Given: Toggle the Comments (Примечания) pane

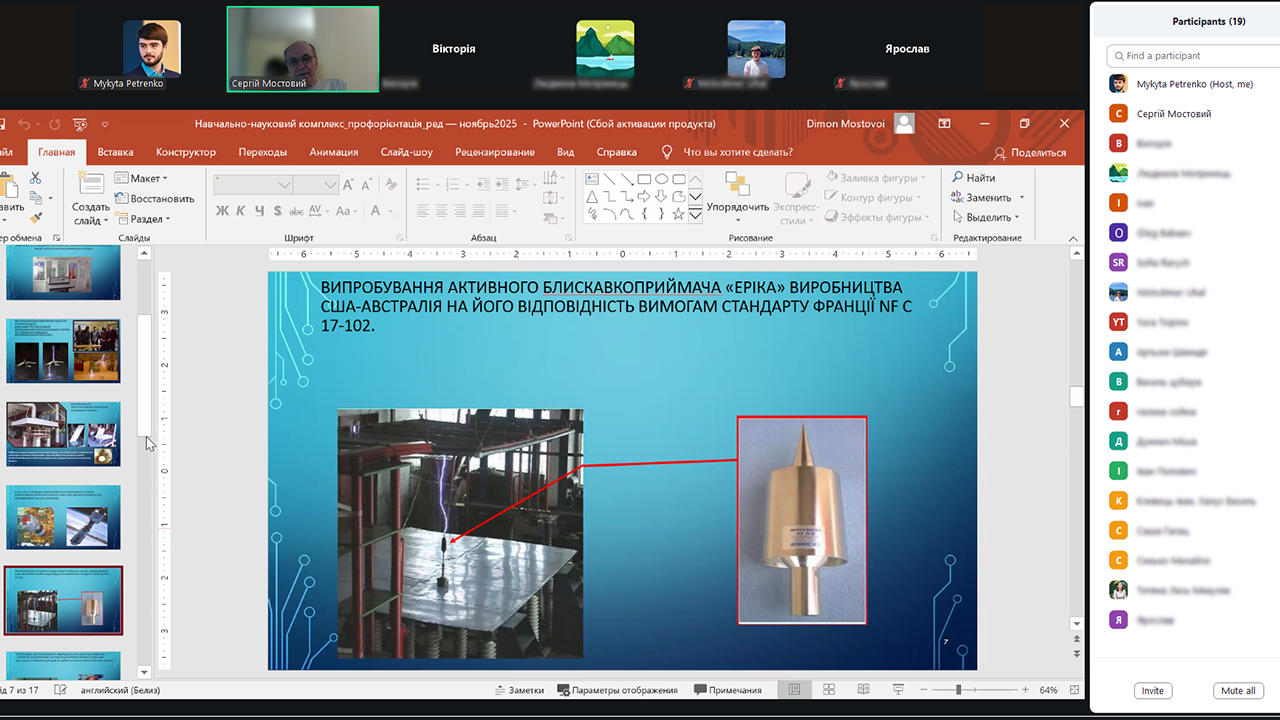Looking at the screenshot, I should 727,690.
